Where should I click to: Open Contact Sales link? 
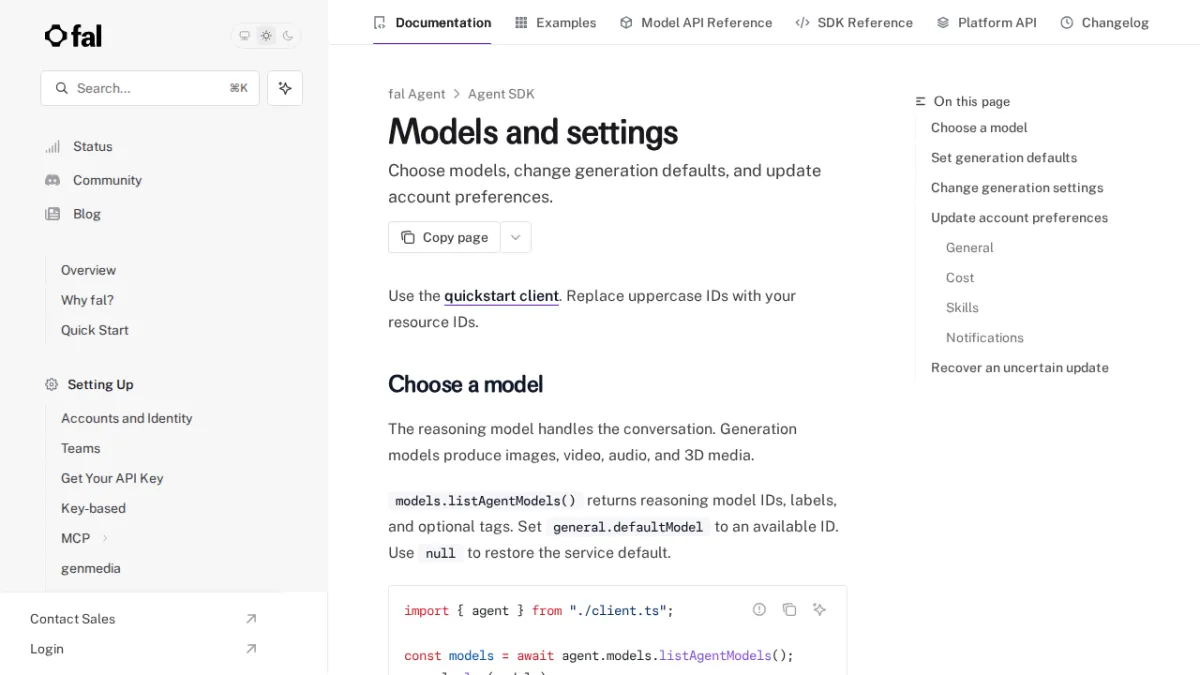[x=73, y=619]
